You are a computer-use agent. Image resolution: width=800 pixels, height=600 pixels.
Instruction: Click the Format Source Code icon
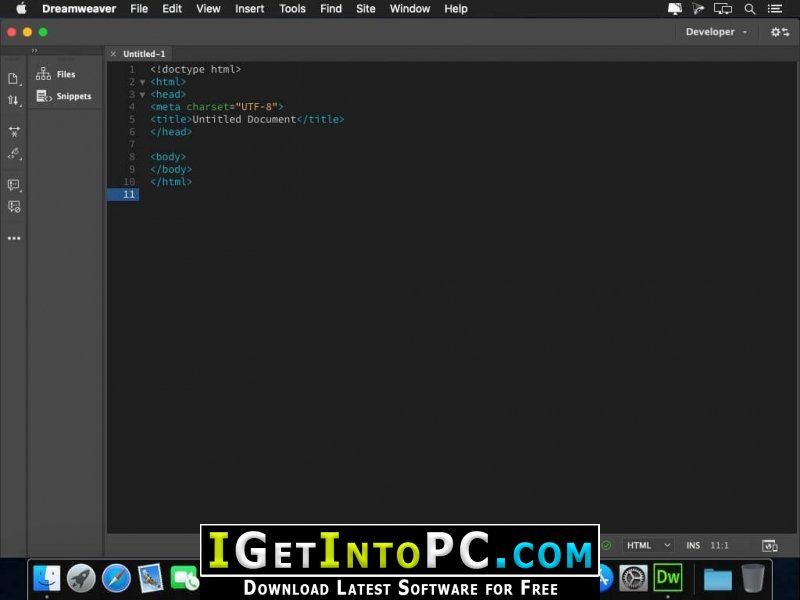pos(14,154)
